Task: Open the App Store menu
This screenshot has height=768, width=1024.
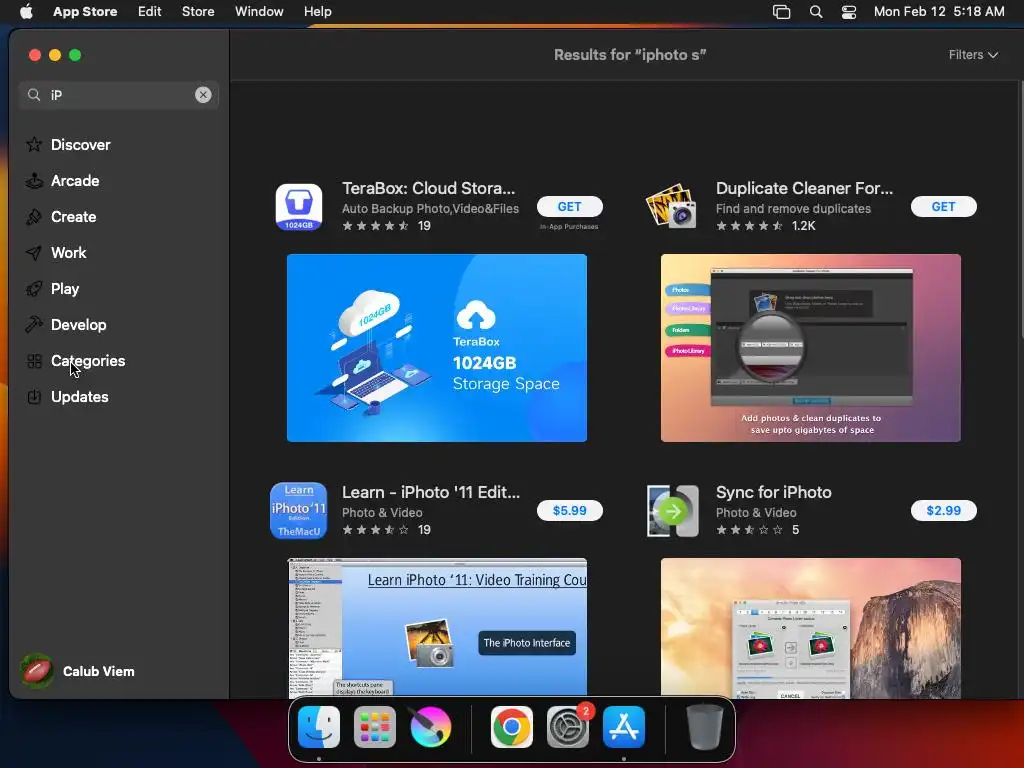Action: tap(85, 12)
